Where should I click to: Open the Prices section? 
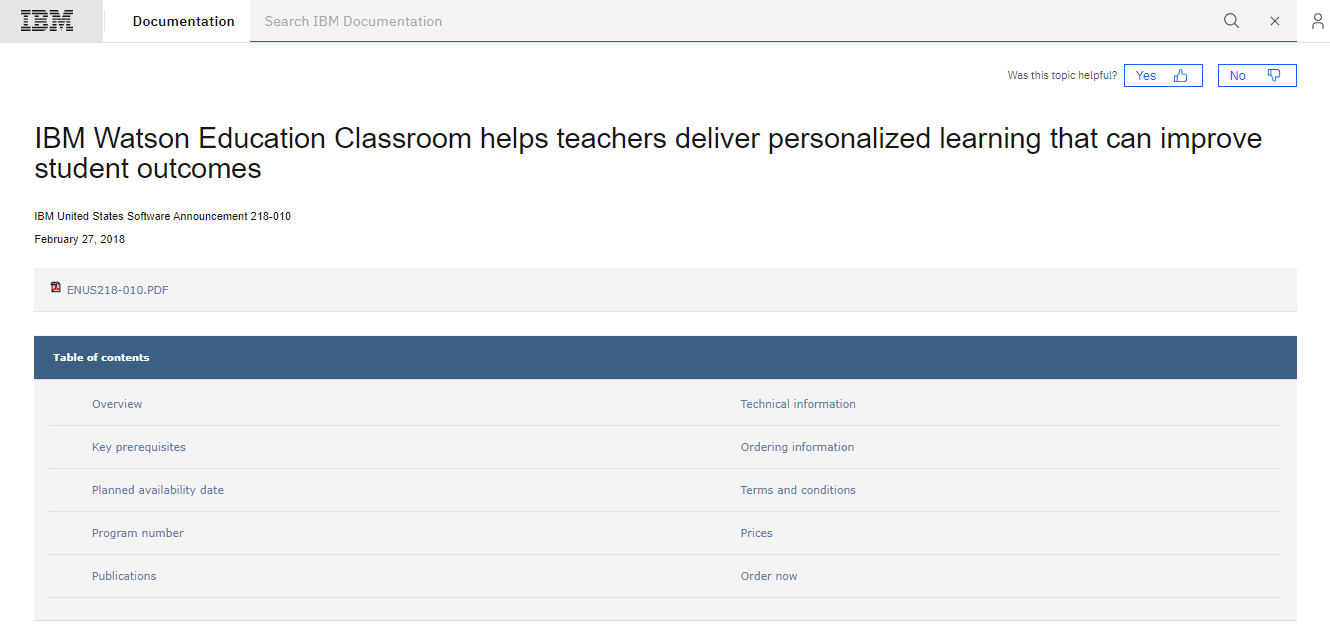click(x=756, y=532)
